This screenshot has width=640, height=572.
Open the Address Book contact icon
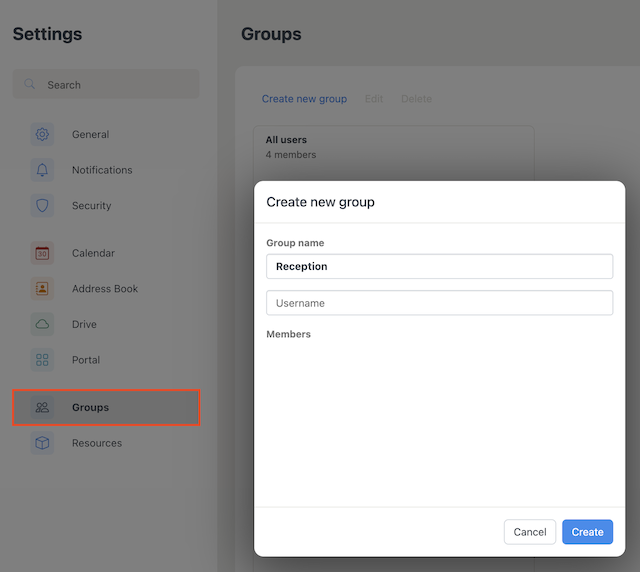[x=42, y=289]
